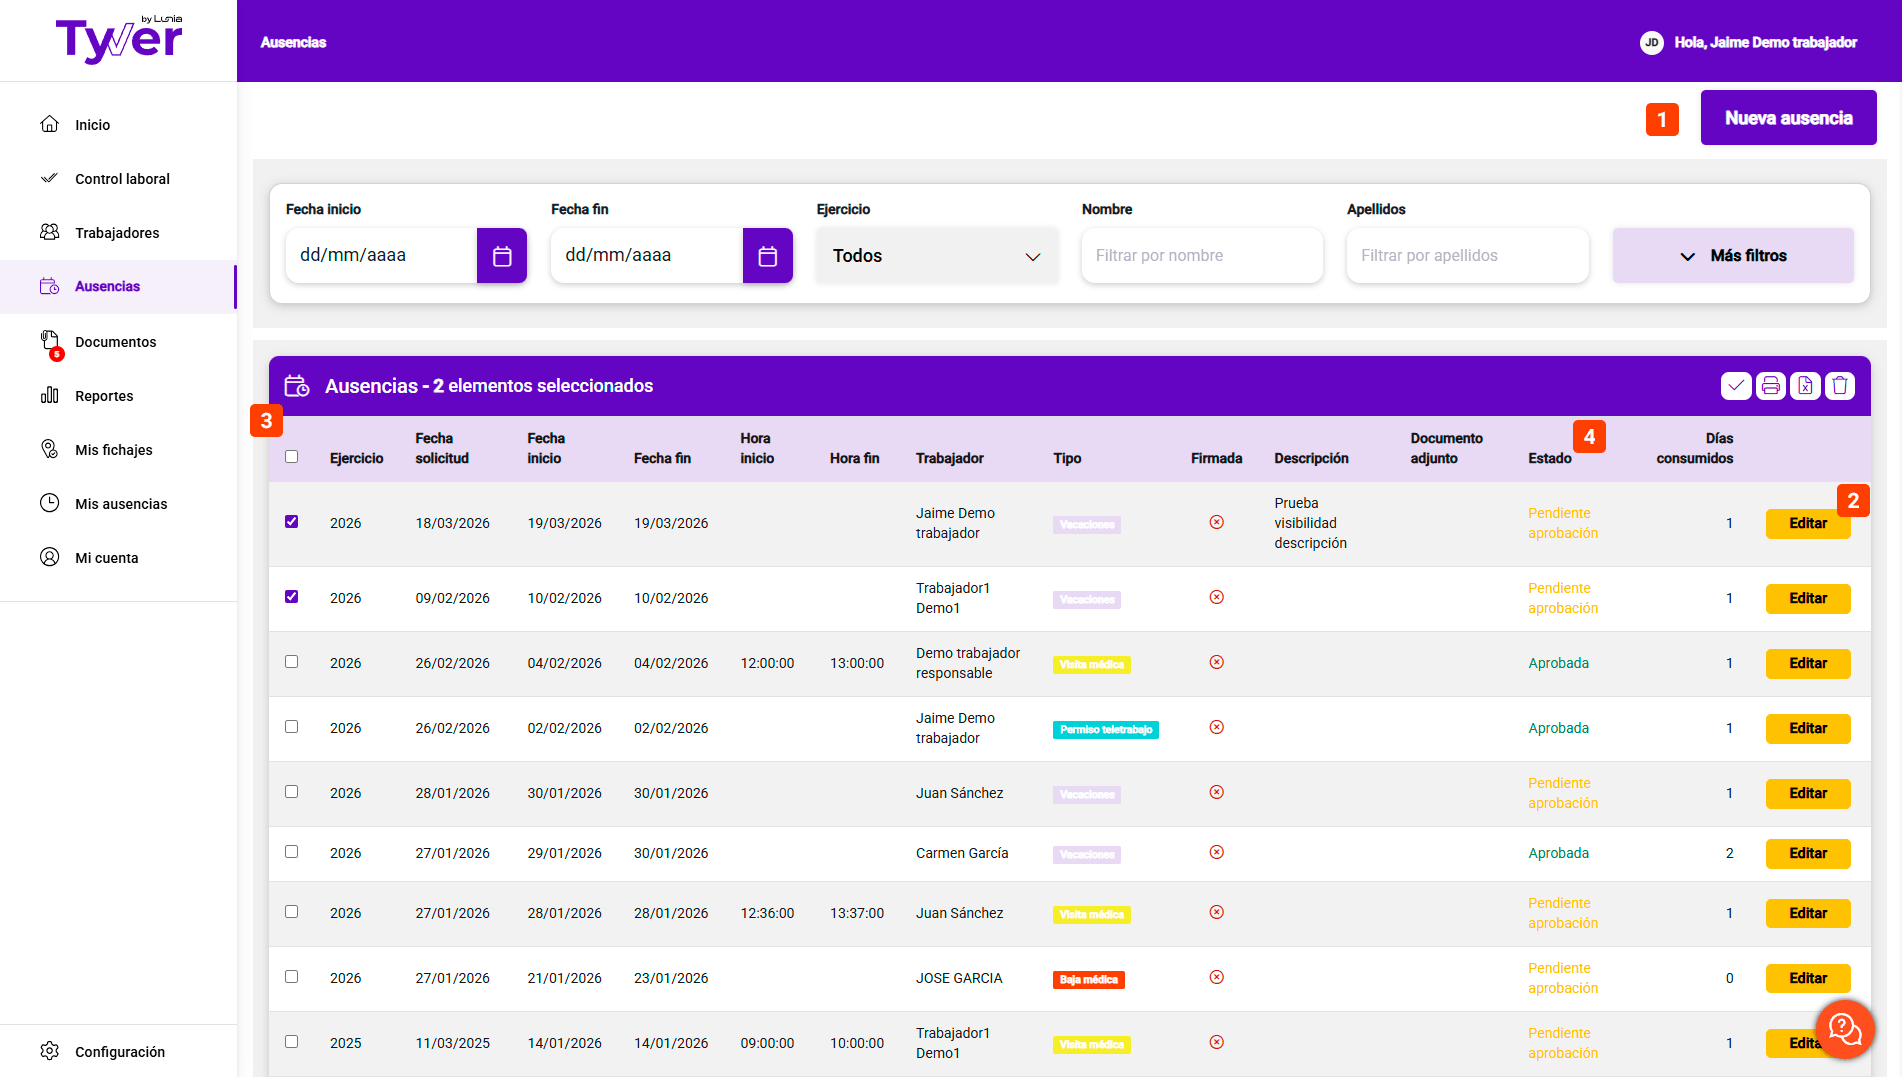Click the Nueva ausencia button
The width and height of the screenshot is (1902, 1077).
1788,118
